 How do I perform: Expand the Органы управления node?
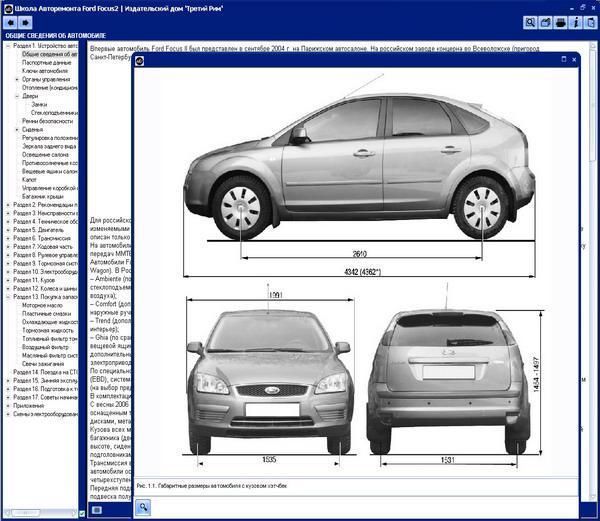coord(17,79)
